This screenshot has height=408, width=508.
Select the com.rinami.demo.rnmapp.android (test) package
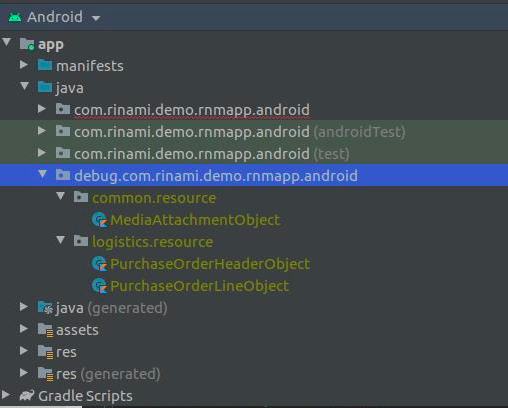[212, 154]
